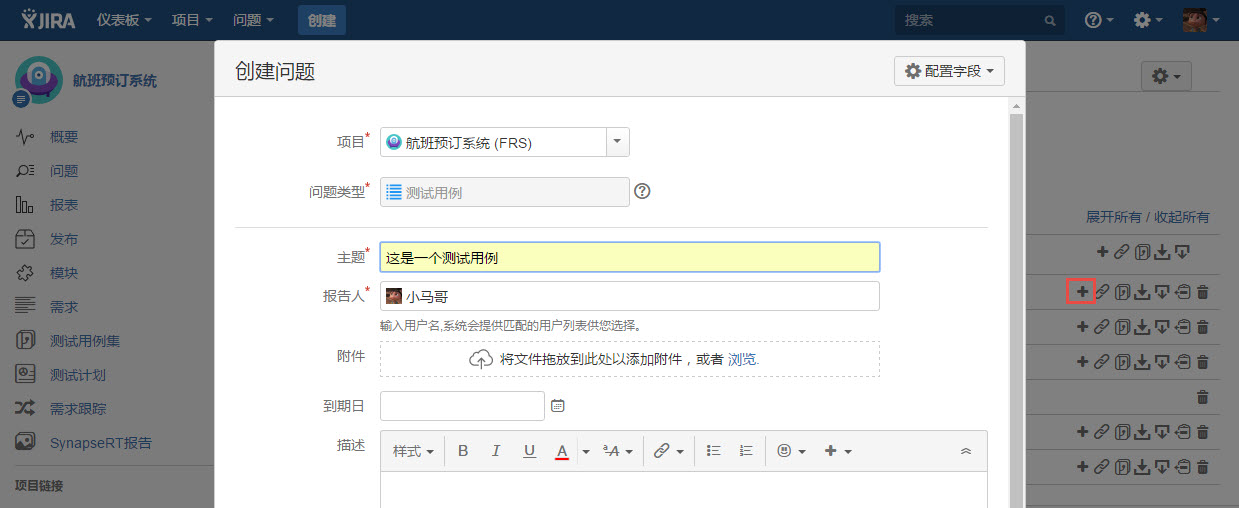Open the 问题 menu in the top navigation
The width and height of the screenshot is (1239, 508).
click(x=253, y=20)
